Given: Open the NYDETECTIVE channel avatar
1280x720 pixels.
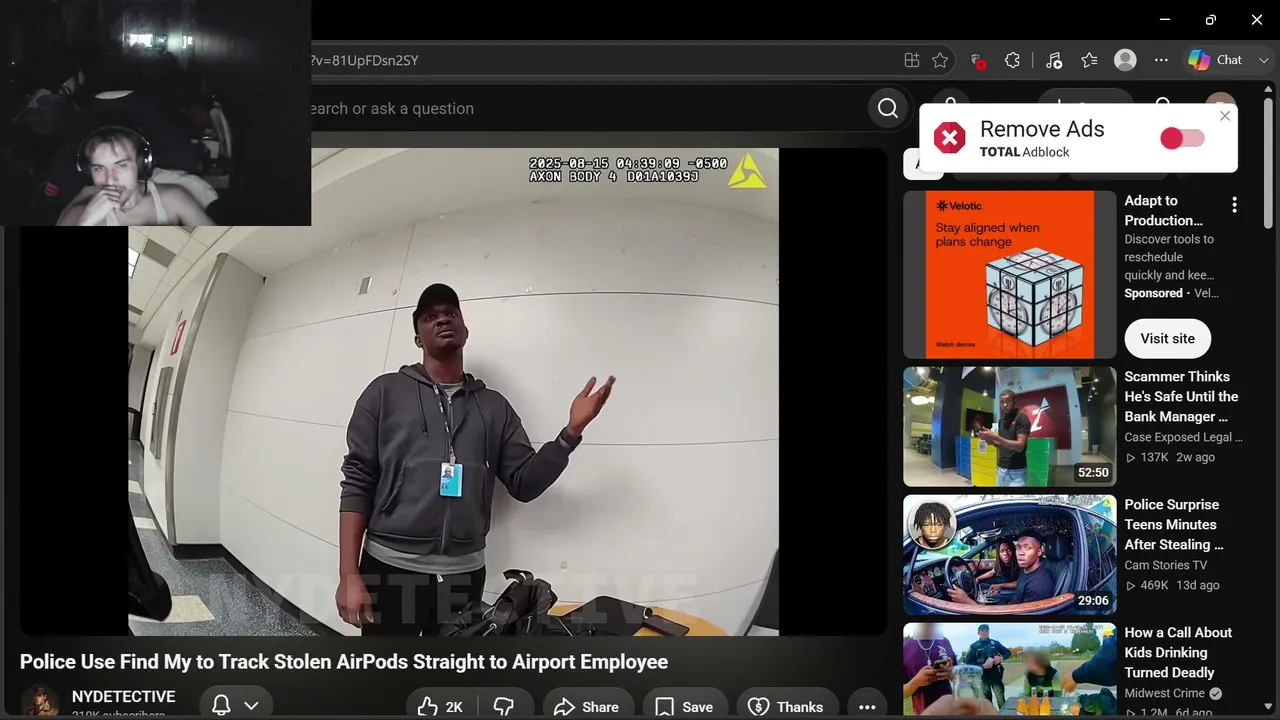Looking at the screenshot, I should tap(40, 703).
